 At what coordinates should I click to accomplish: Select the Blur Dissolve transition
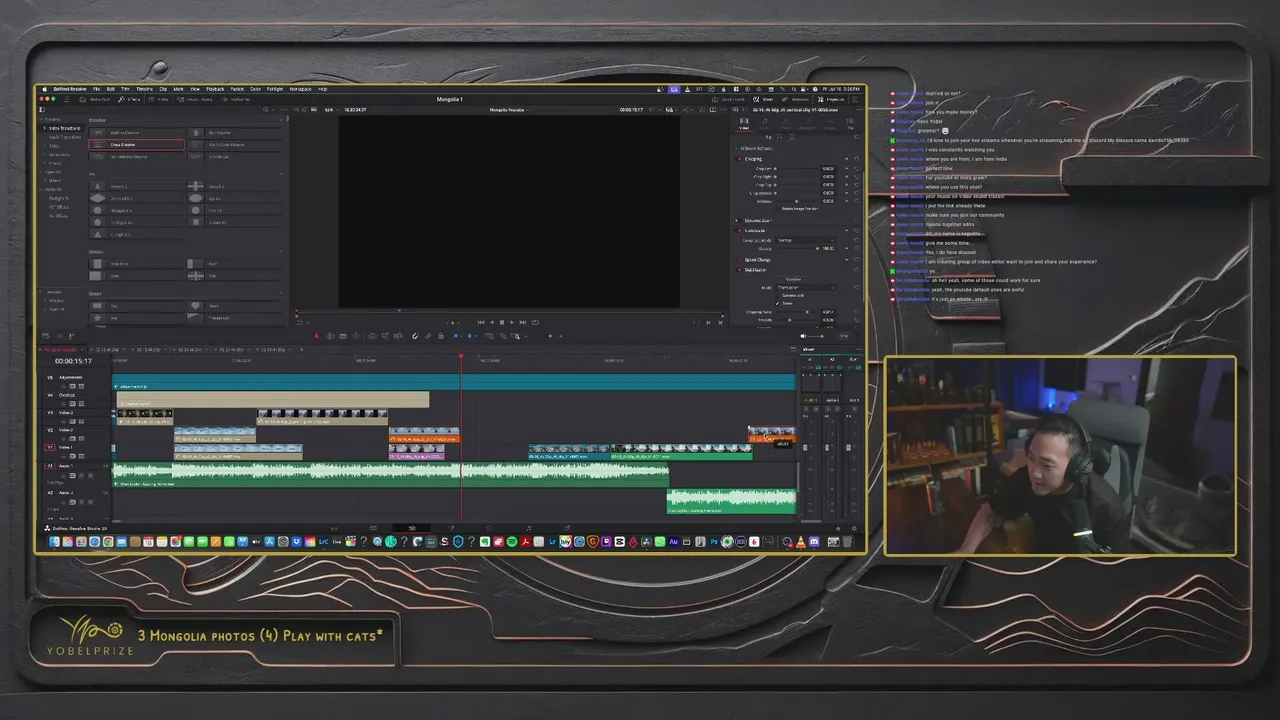click(x=234, y=133)
